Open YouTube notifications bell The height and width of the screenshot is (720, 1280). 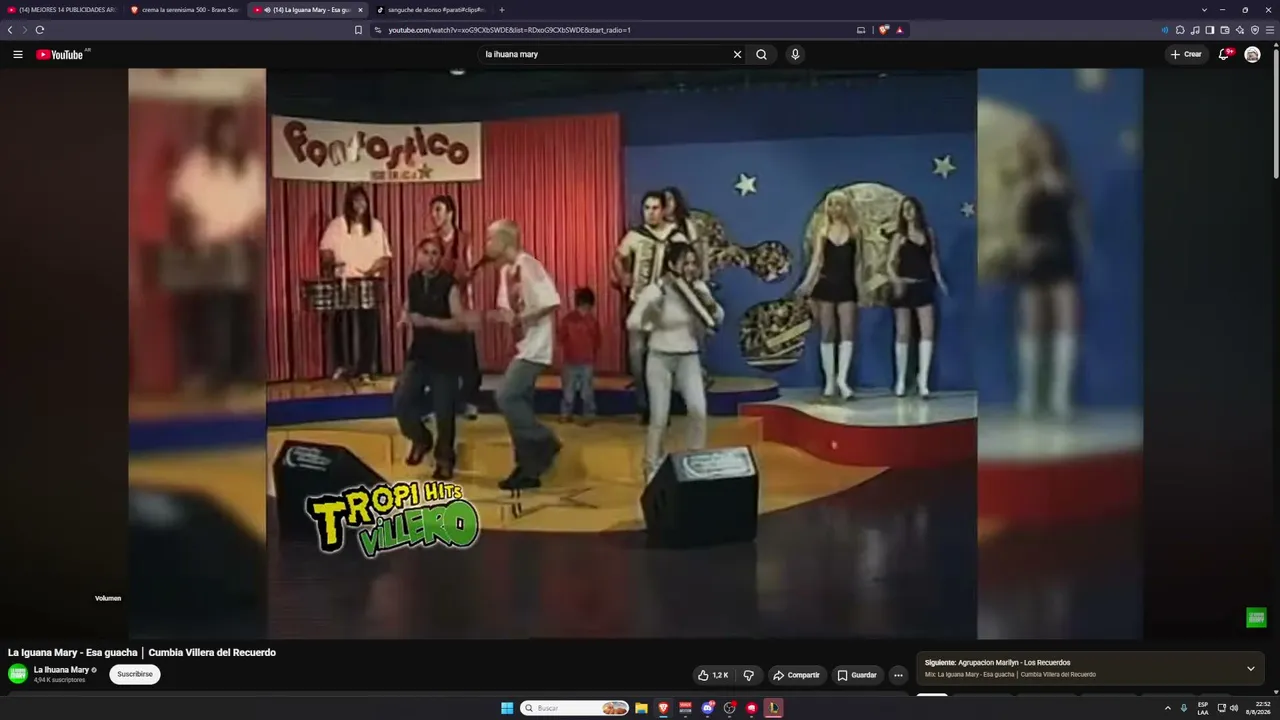coord(1223,54)
